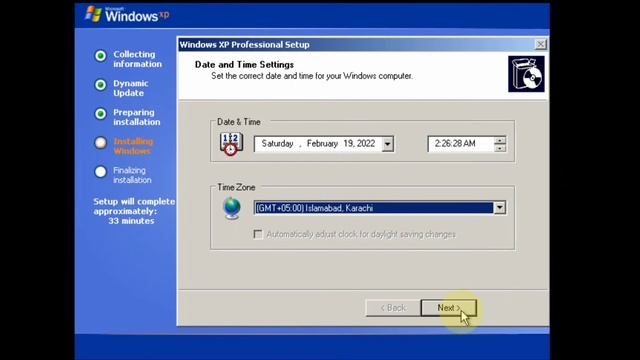Viewport: 640px width, 360px height.
Task: Click the disabled Back button
Action: click(393, 308)
